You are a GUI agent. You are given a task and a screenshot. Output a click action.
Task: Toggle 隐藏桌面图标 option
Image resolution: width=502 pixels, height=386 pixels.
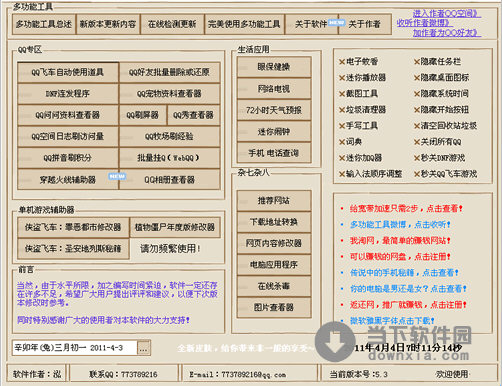point(442,78)
